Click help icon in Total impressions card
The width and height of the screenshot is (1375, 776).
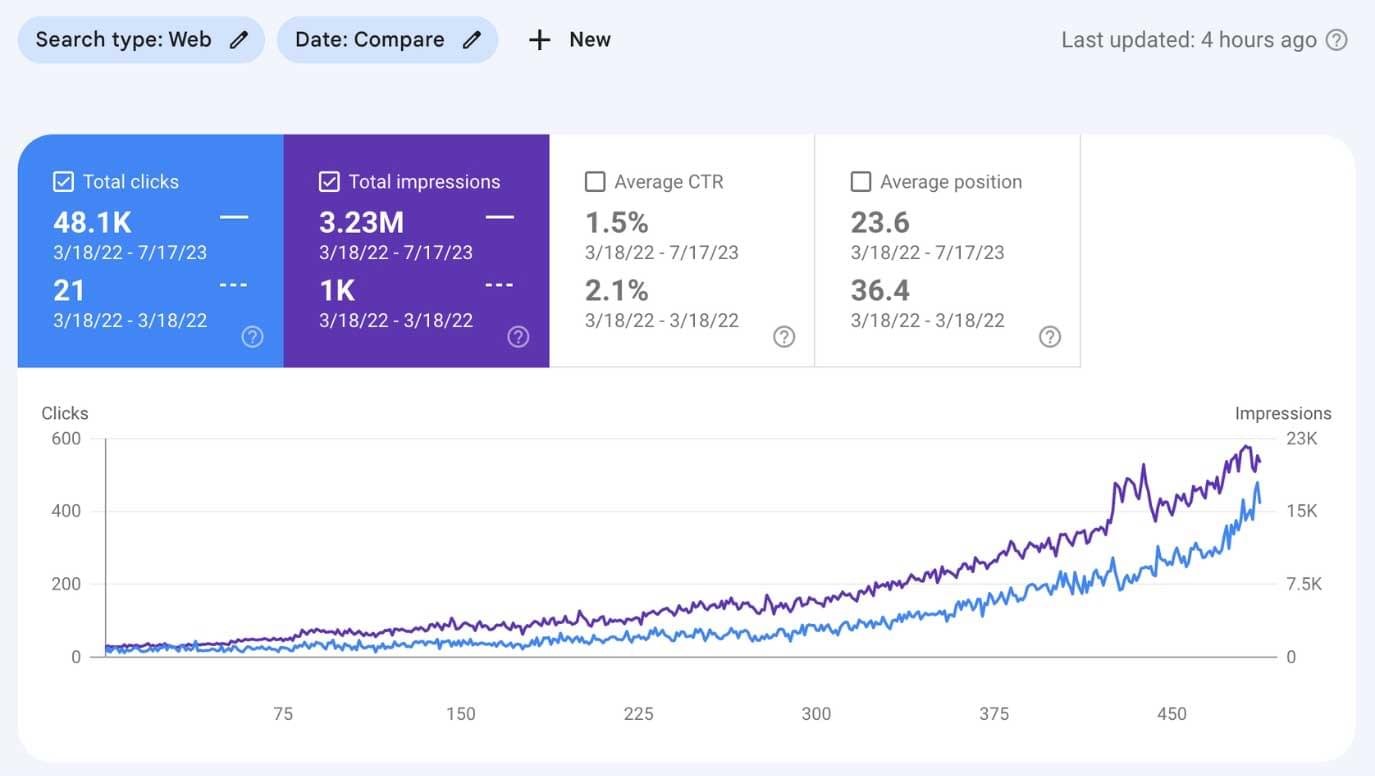pyautogui.click(x=518, y=337)
